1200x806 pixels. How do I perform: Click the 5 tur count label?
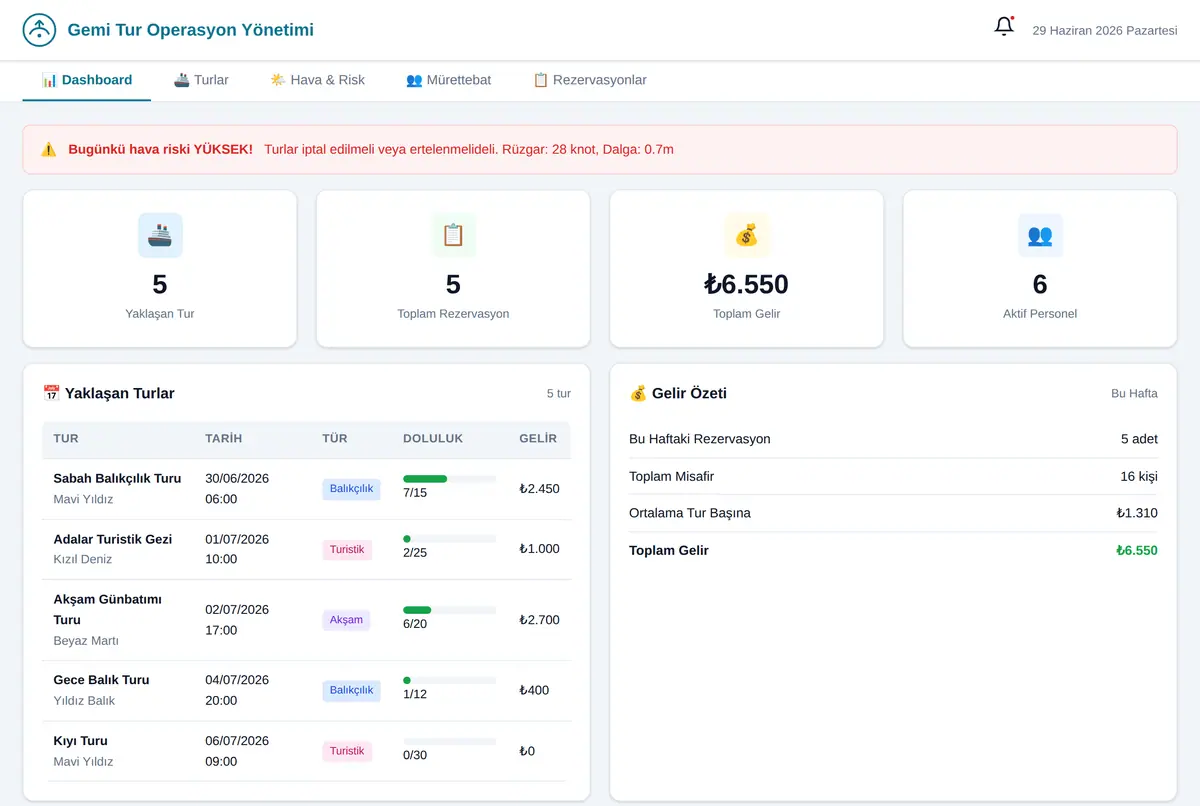559,394
